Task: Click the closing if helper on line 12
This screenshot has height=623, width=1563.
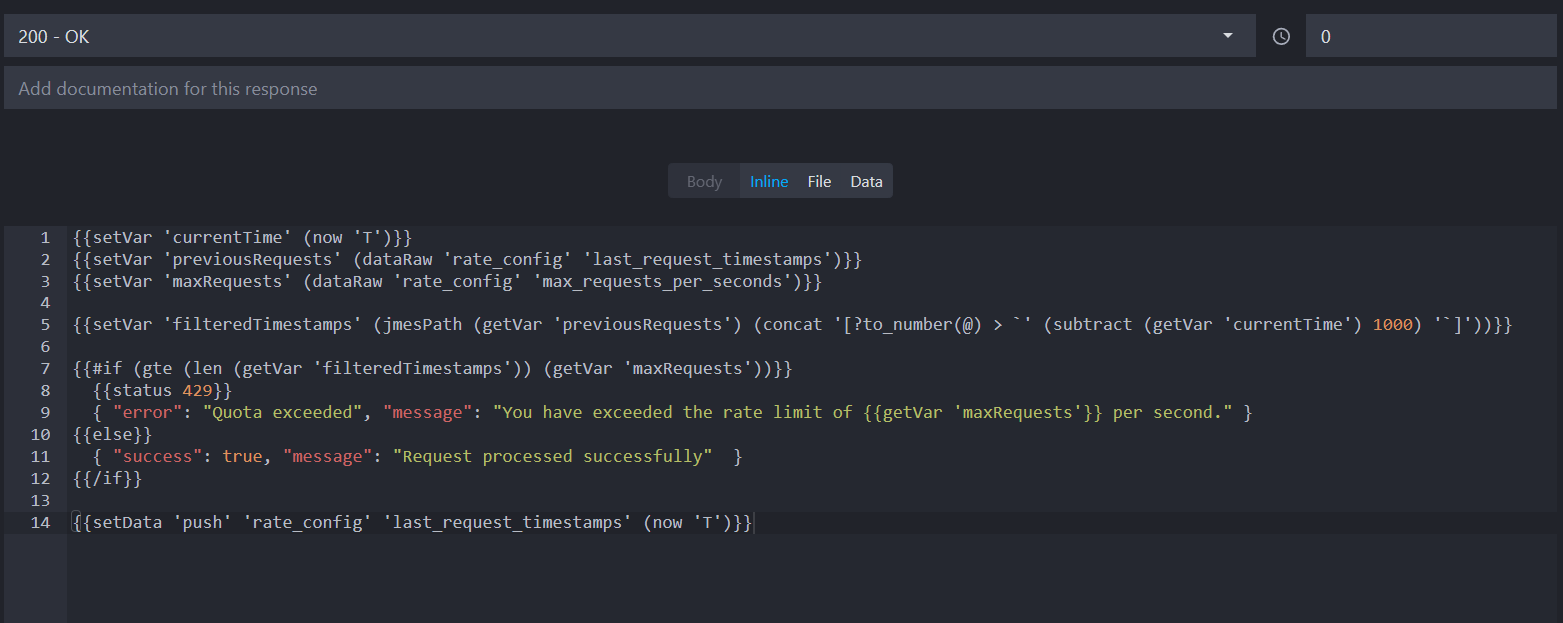Action: pyautogui.click(x=107, y=478)
